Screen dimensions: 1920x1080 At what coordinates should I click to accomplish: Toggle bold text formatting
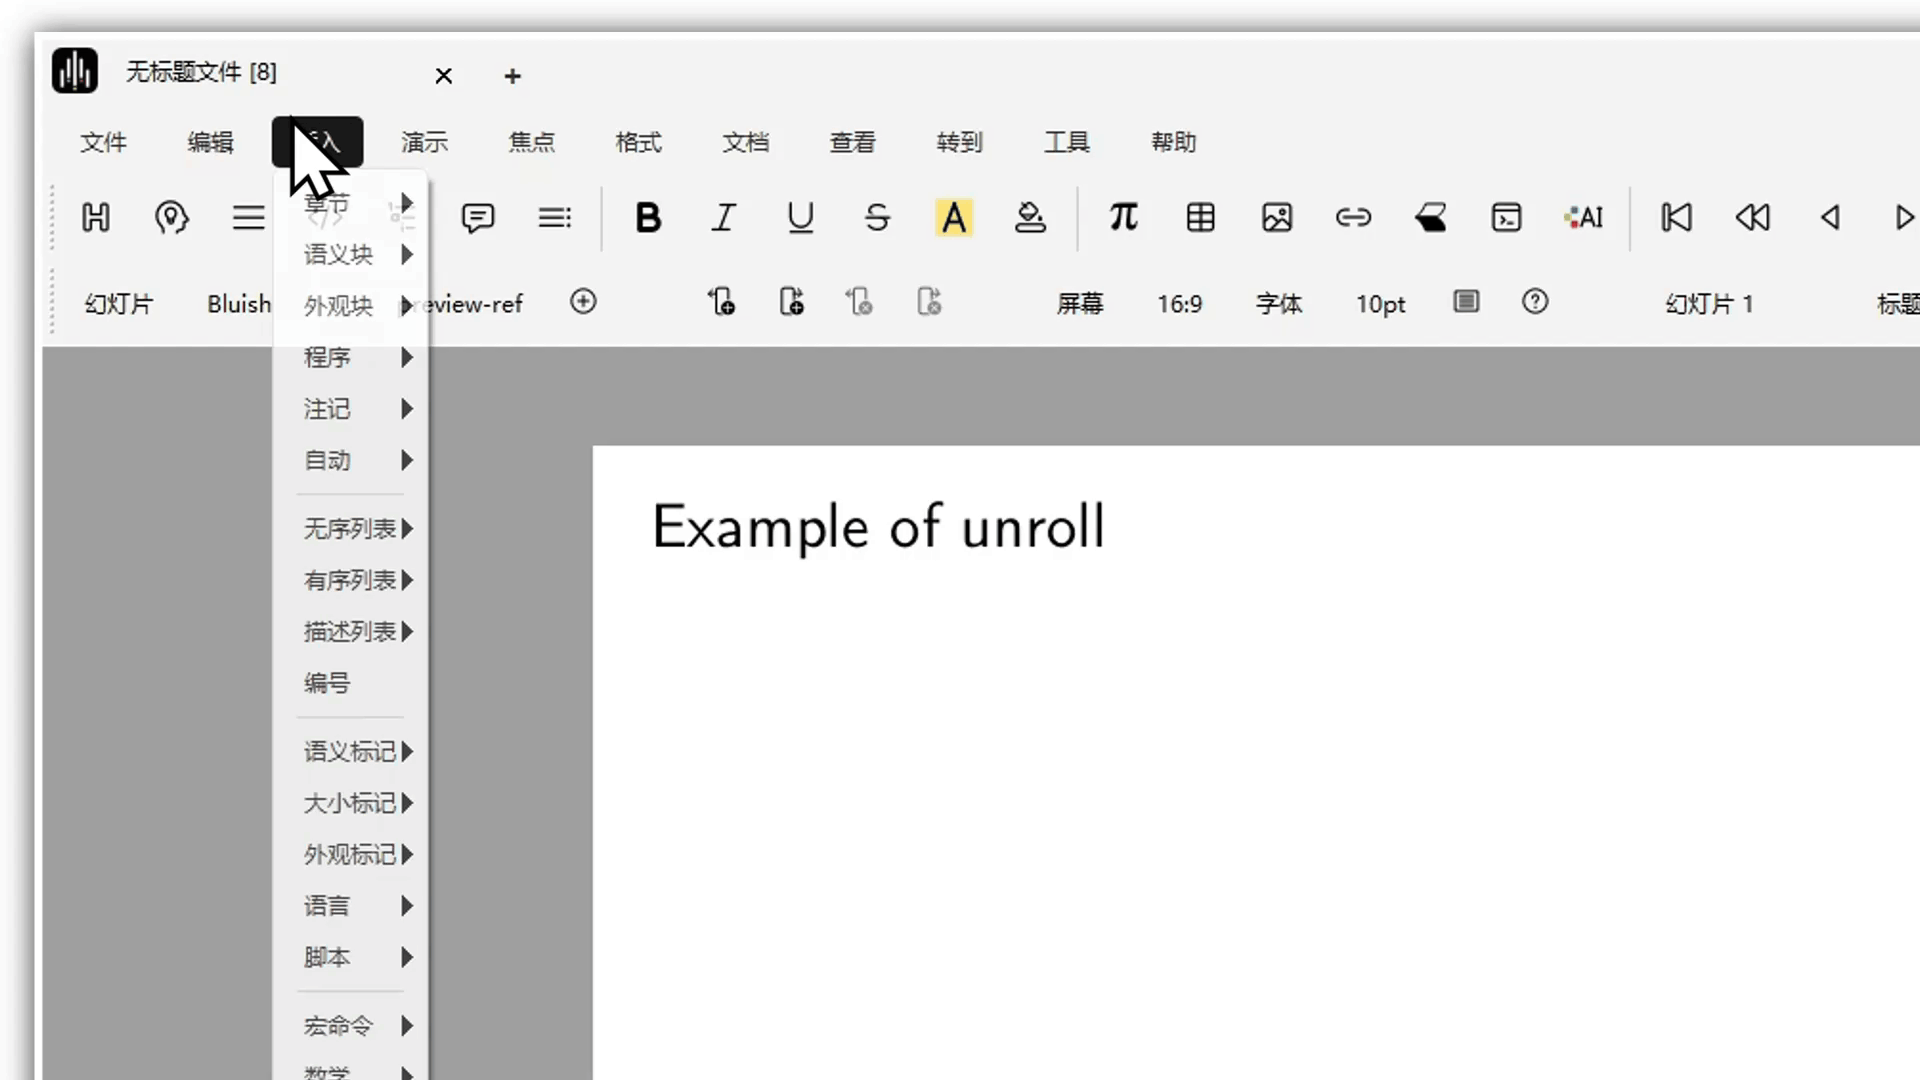click(x=648, y=217)
